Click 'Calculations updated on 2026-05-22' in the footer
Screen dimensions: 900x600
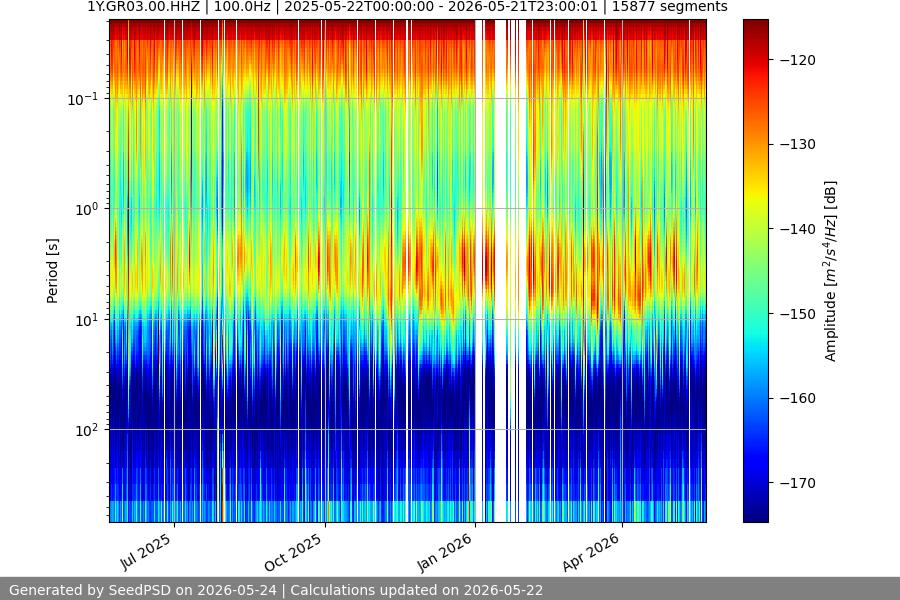tap(417, 590)
